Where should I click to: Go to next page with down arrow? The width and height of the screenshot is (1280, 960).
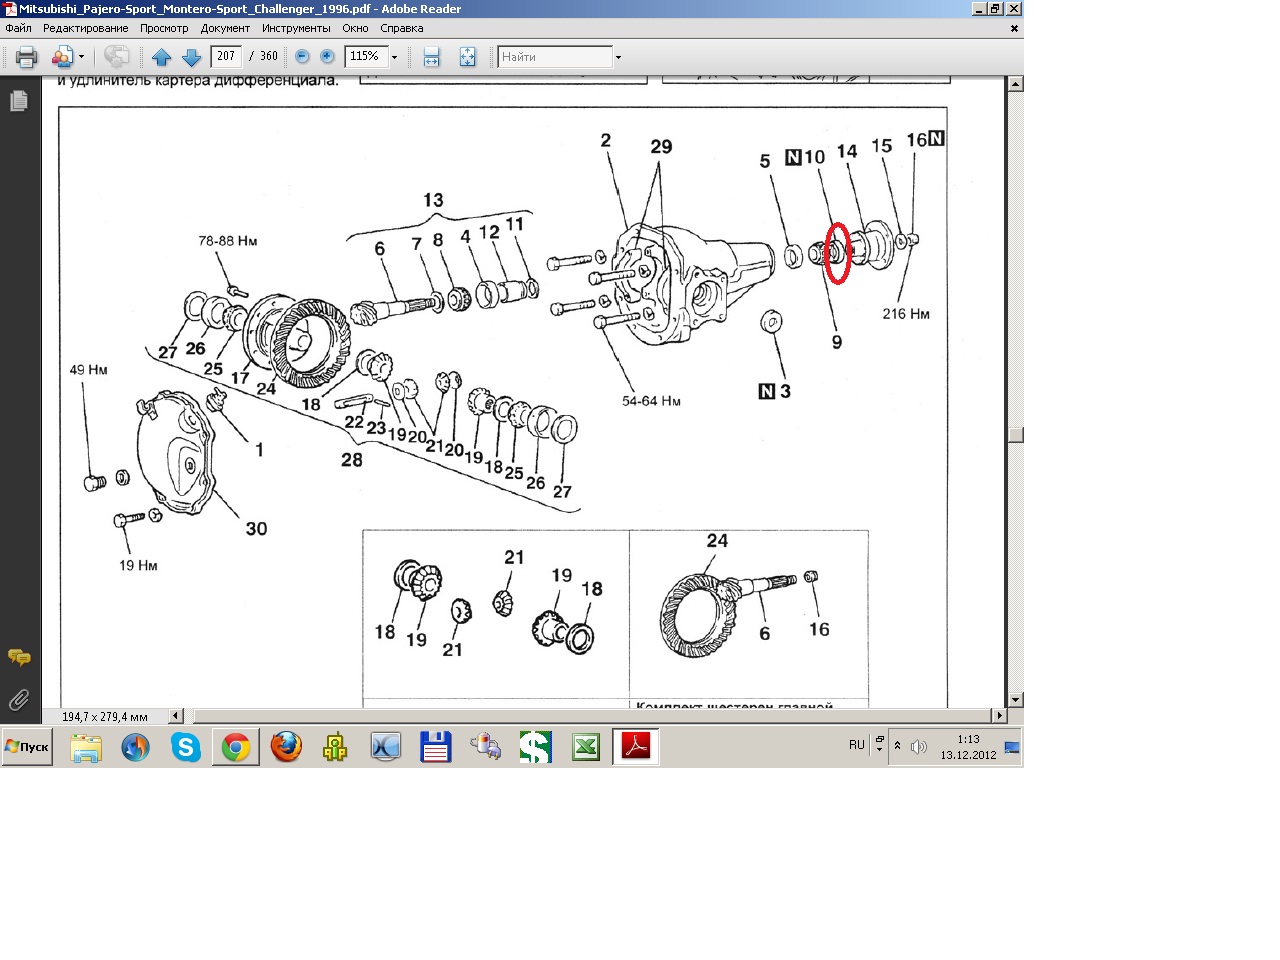pos(191,57)
